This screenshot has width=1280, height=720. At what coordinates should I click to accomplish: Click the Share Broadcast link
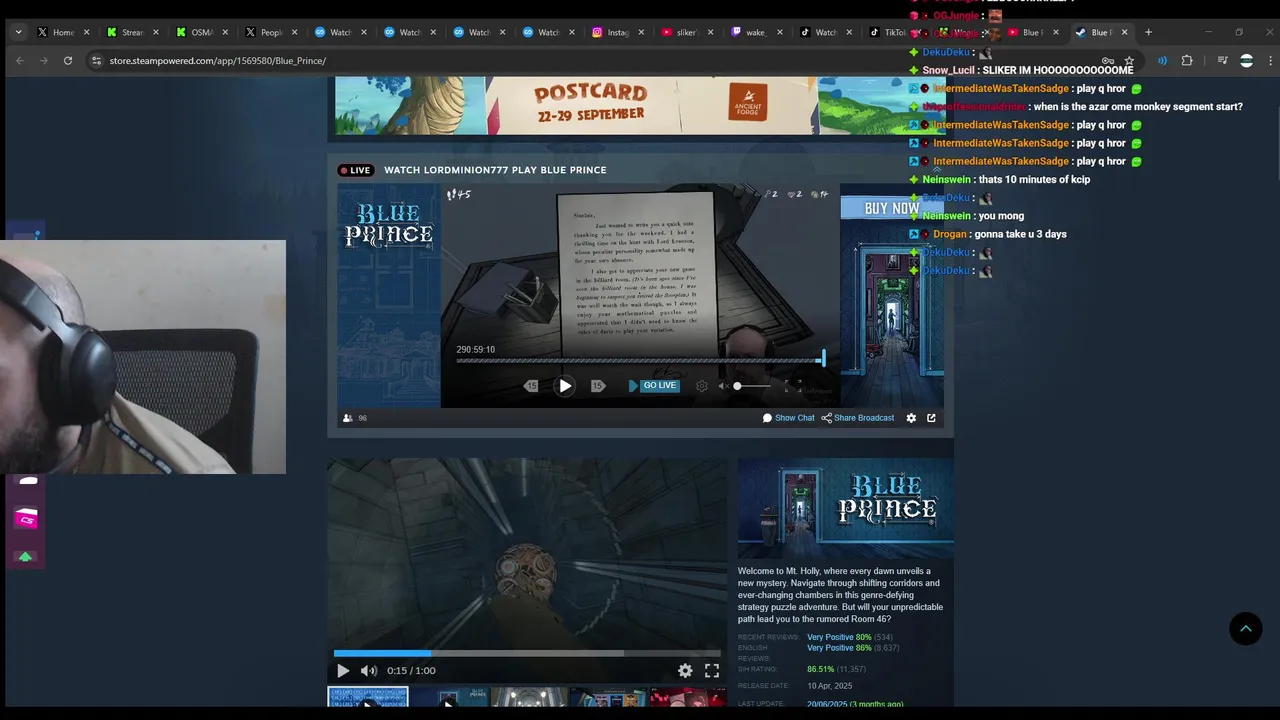pyautogui.click(x=858, y=418)
